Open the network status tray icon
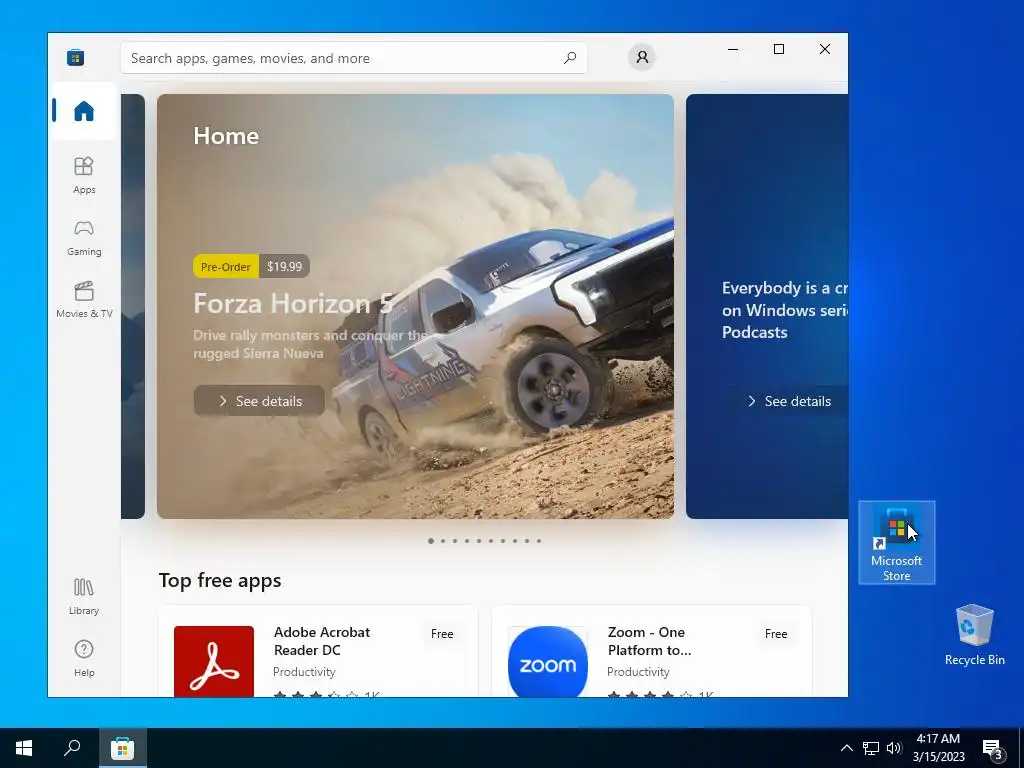Screen dimensions: 1024x768 point(871,748)
